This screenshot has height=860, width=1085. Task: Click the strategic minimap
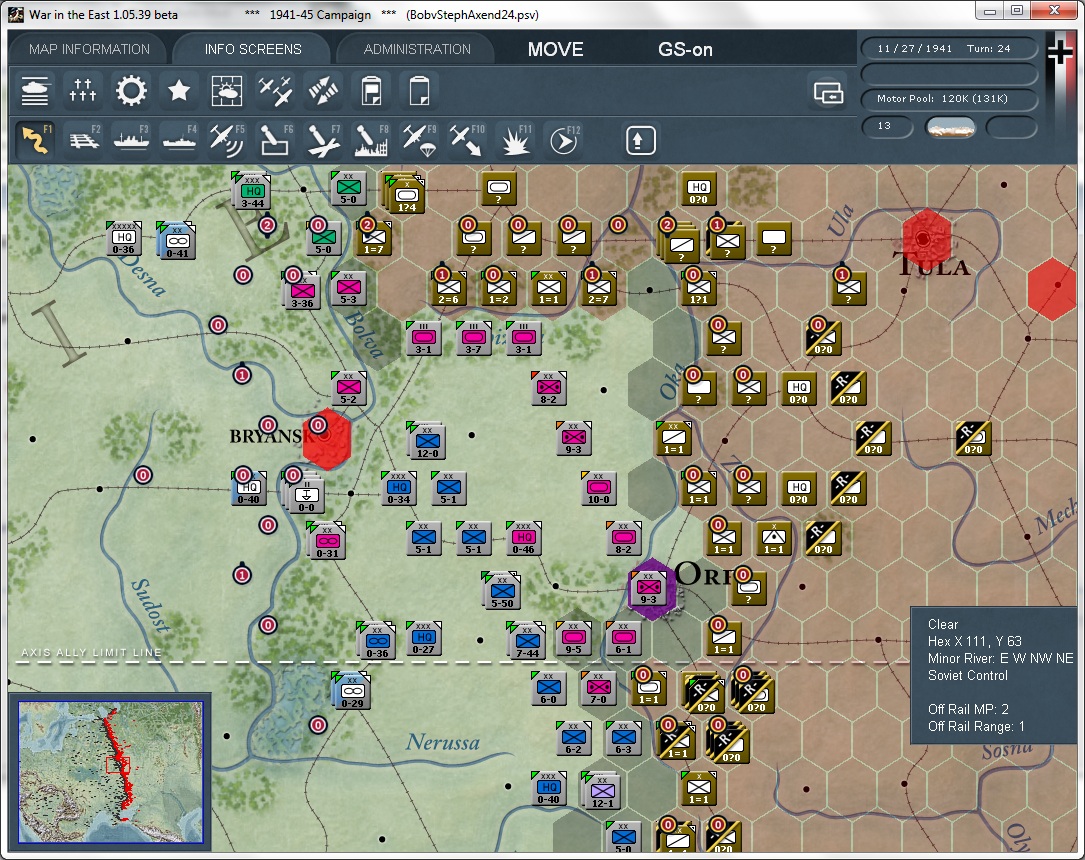pos(111,771)
